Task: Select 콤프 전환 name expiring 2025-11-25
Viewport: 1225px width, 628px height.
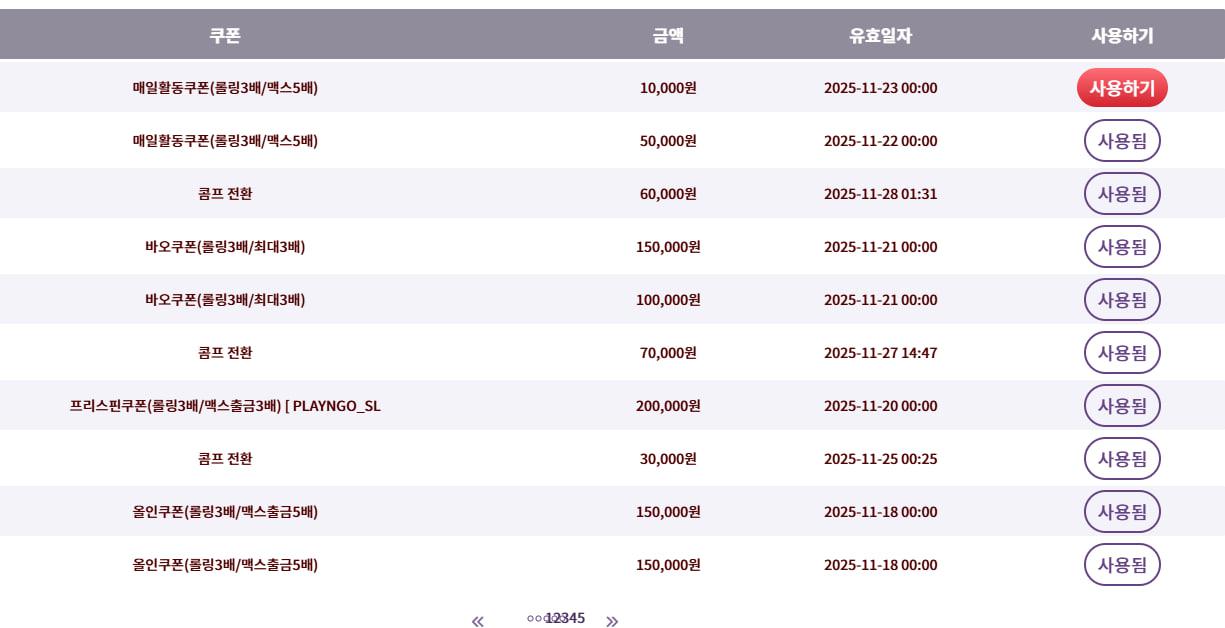Action: (x=225, y=459)
